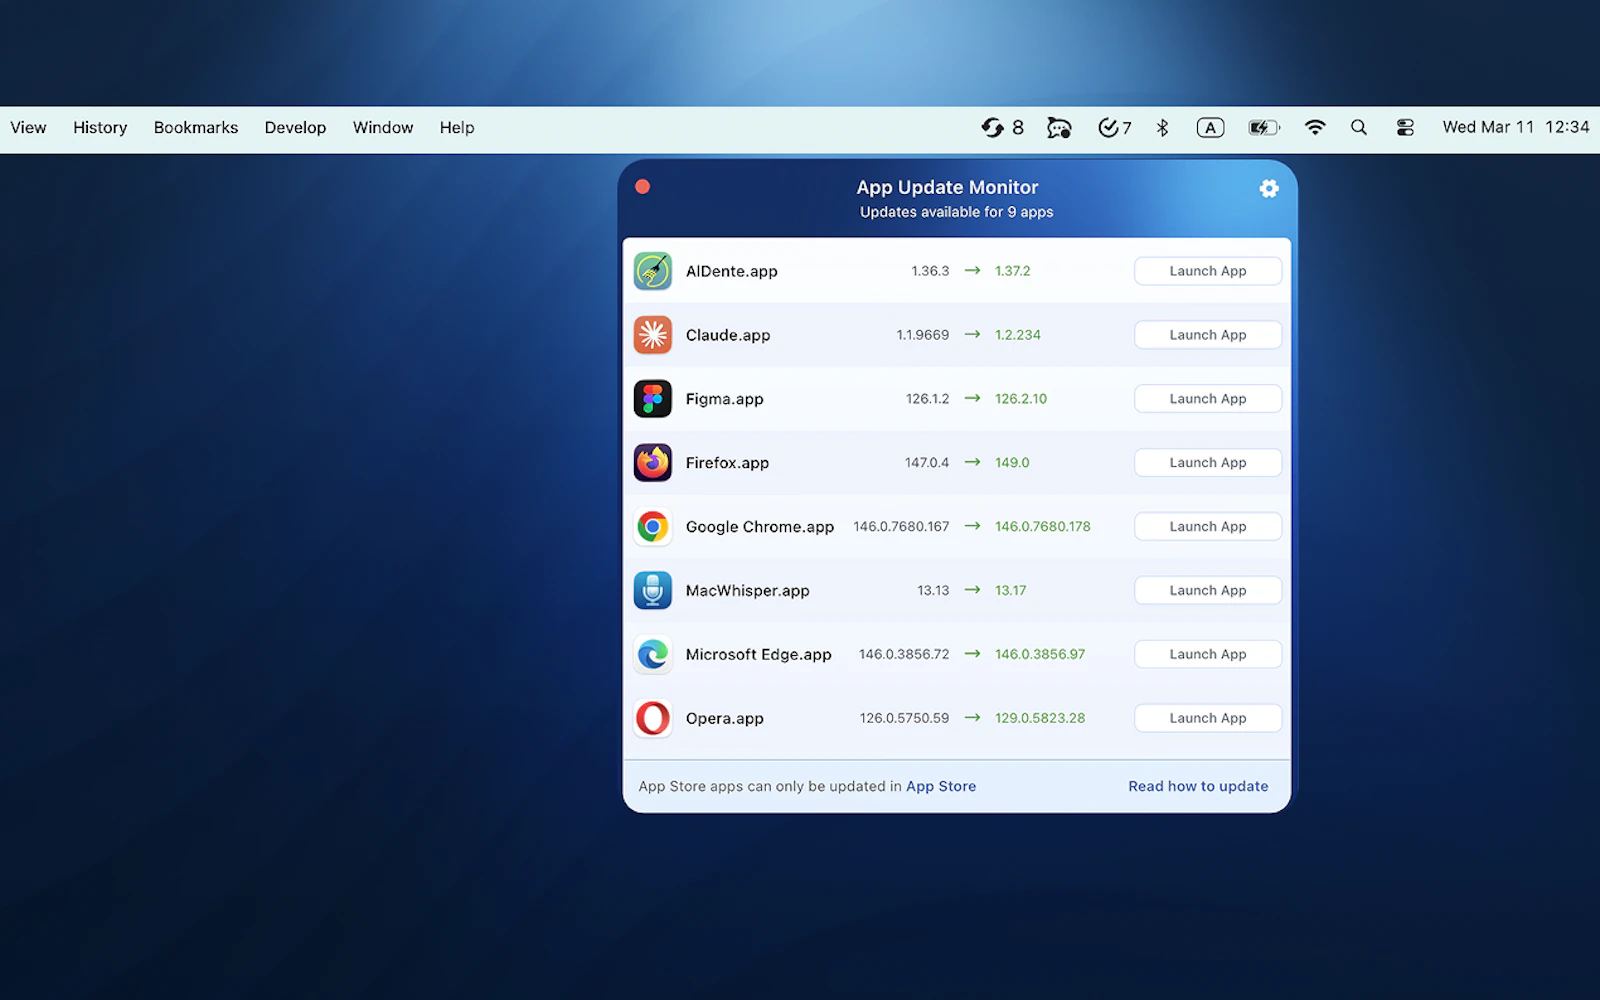Screen dimensions: 1600x1000
Task: Open the Bluetooth menu bar icon
Action: [x=1162, y=127]
